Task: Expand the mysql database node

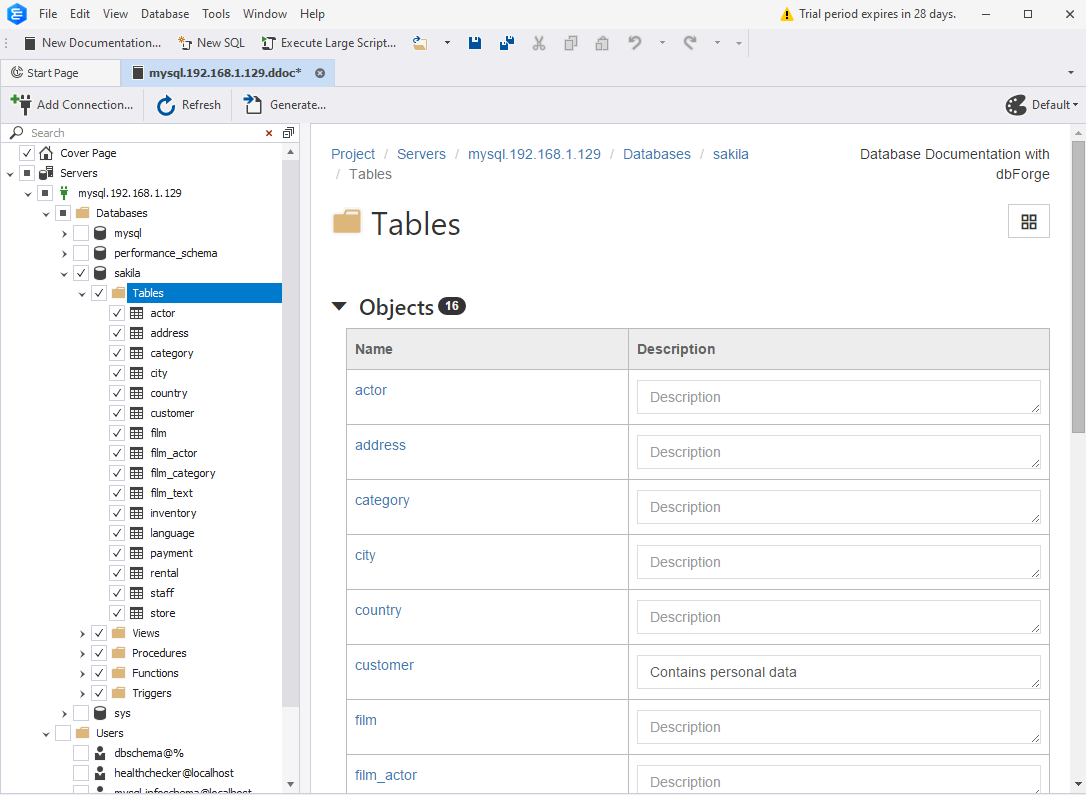Action: pyautogui.click(x=64, y=233)
